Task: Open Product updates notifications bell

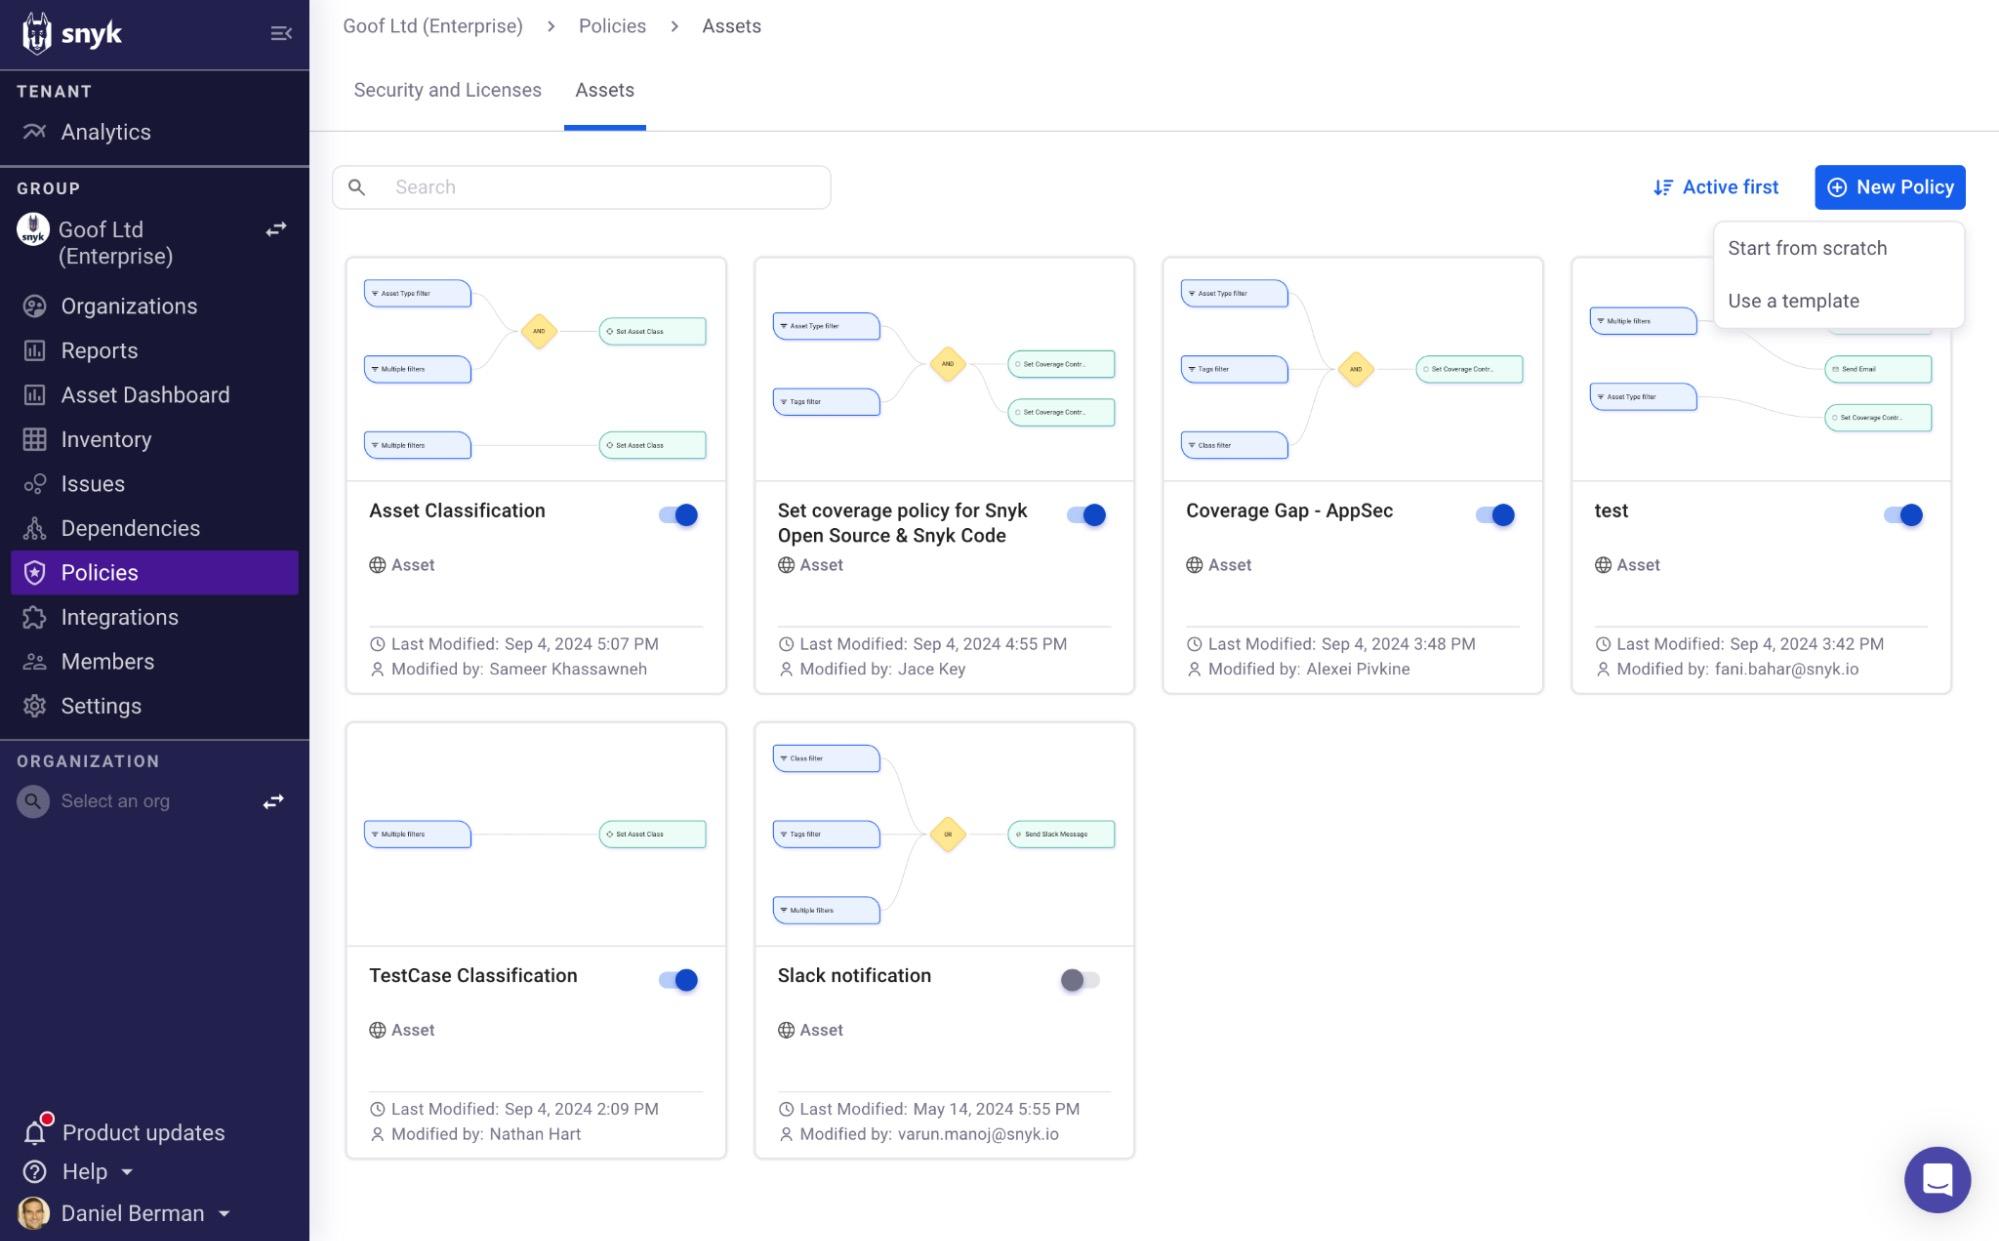Action: [x=36, y=1131]
